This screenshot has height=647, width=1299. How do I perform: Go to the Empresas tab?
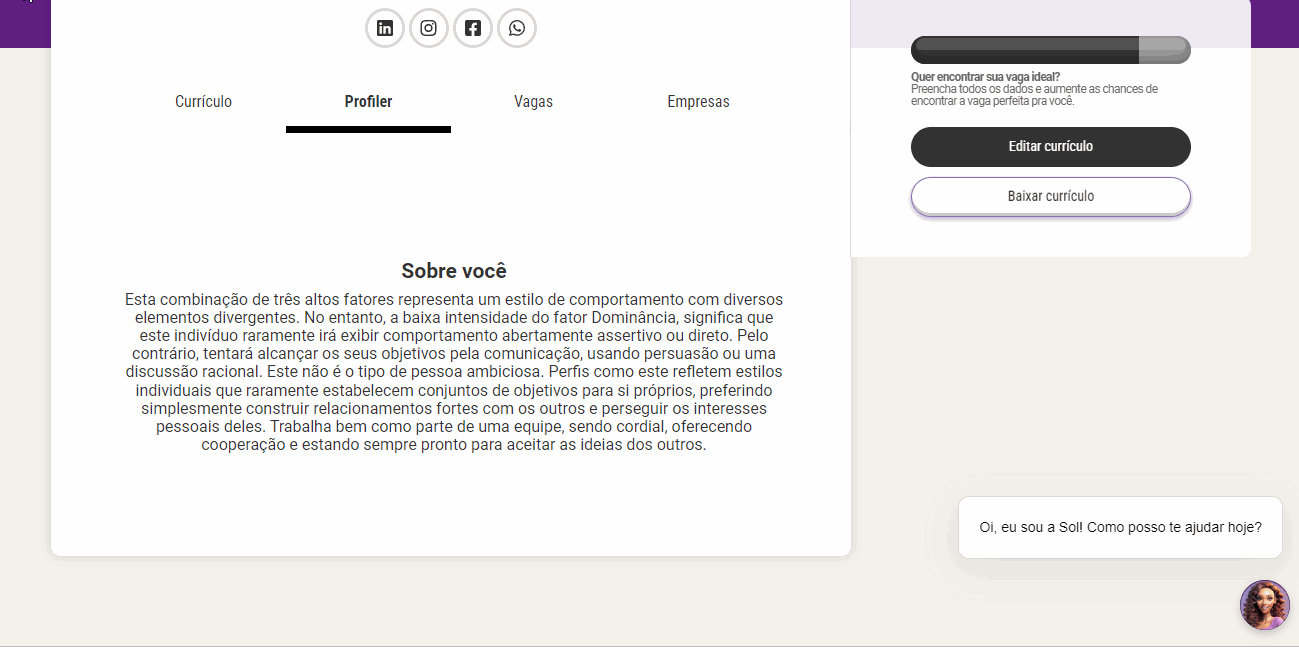[698, 102]
